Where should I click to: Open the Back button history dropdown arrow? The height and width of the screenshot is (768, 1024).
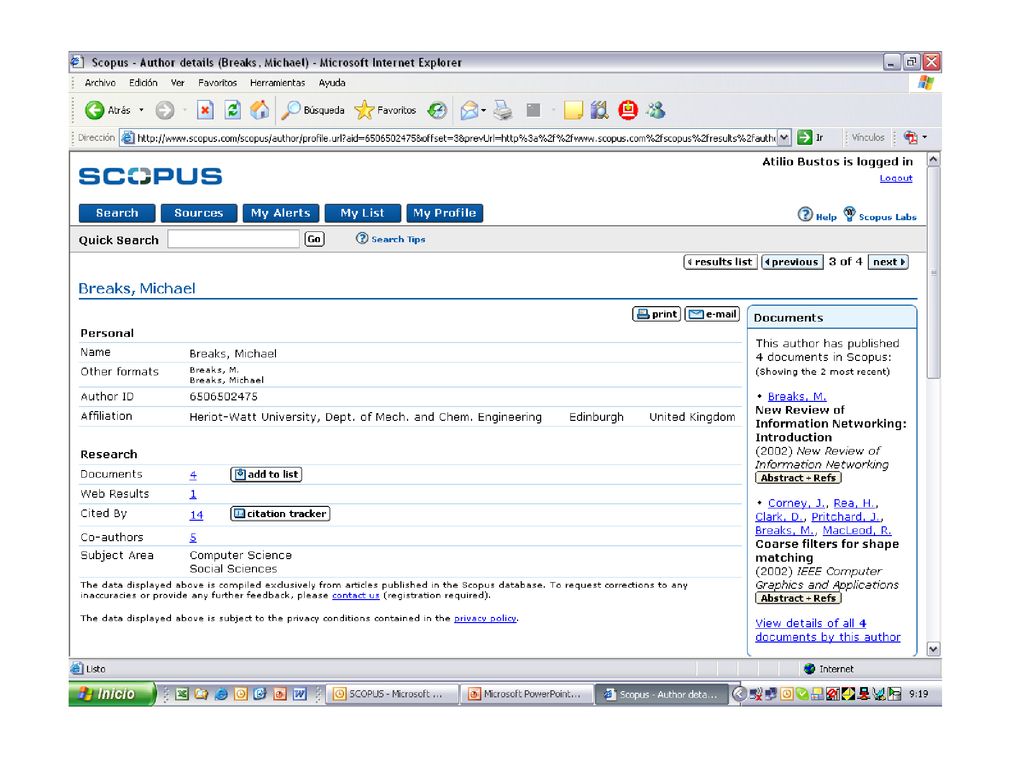coord(142,110)
